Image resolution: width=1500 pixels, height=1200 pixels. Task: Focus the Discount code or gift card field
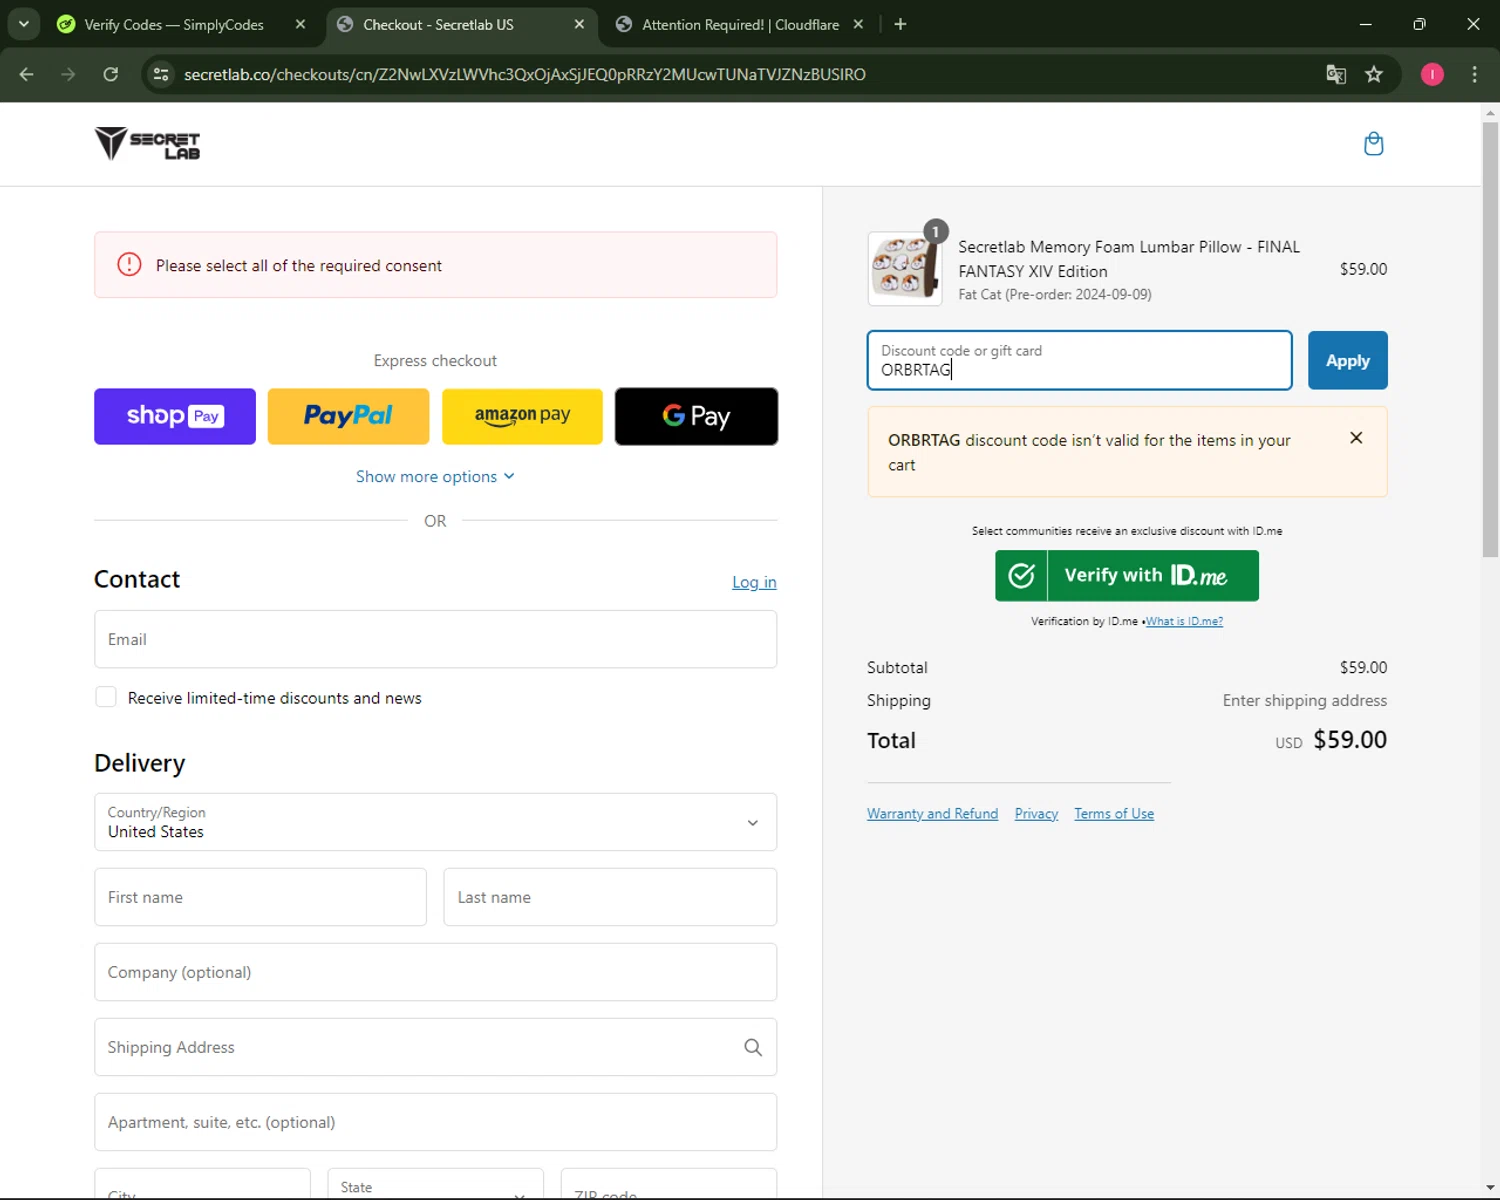(x=1080, y=360)
